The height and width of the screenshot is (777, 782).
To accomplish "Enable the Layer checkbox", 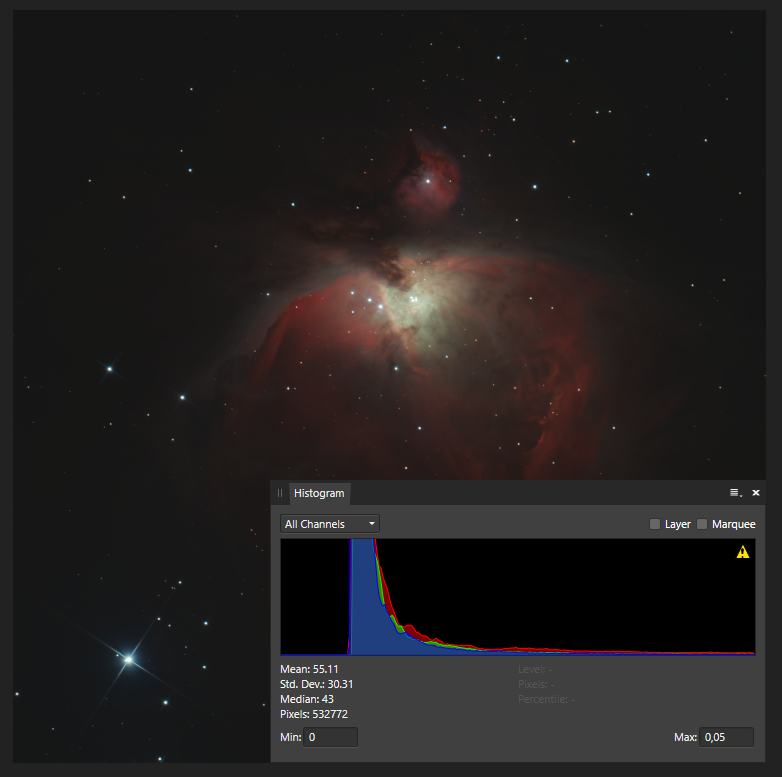I will click(x=655, y=524).
